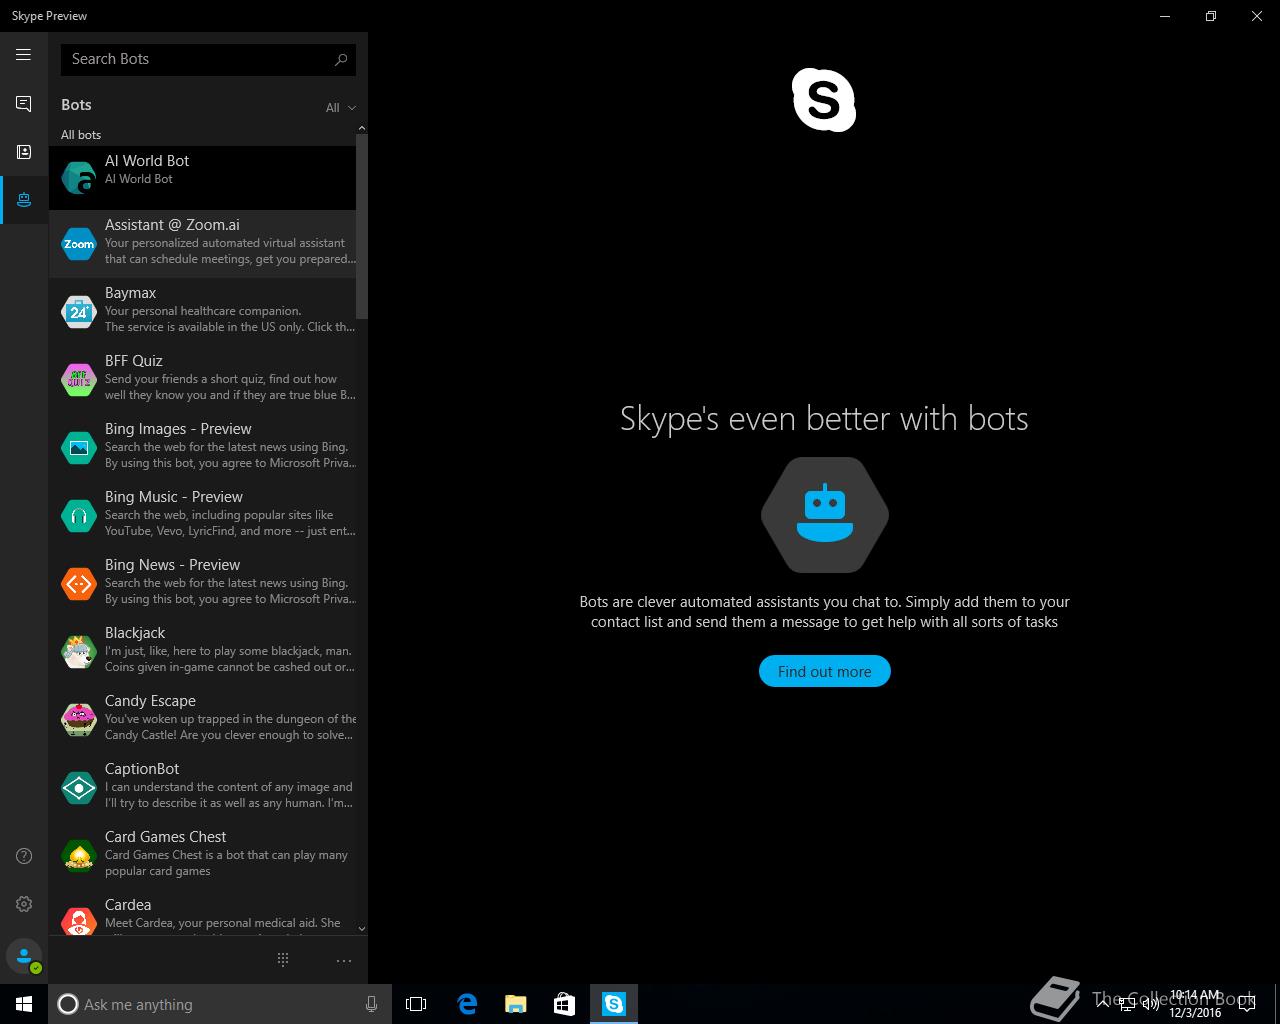Expand the All bots filter dropdown
Image resolution: width=1280 pixels, height=1024 pixels.
341,108
